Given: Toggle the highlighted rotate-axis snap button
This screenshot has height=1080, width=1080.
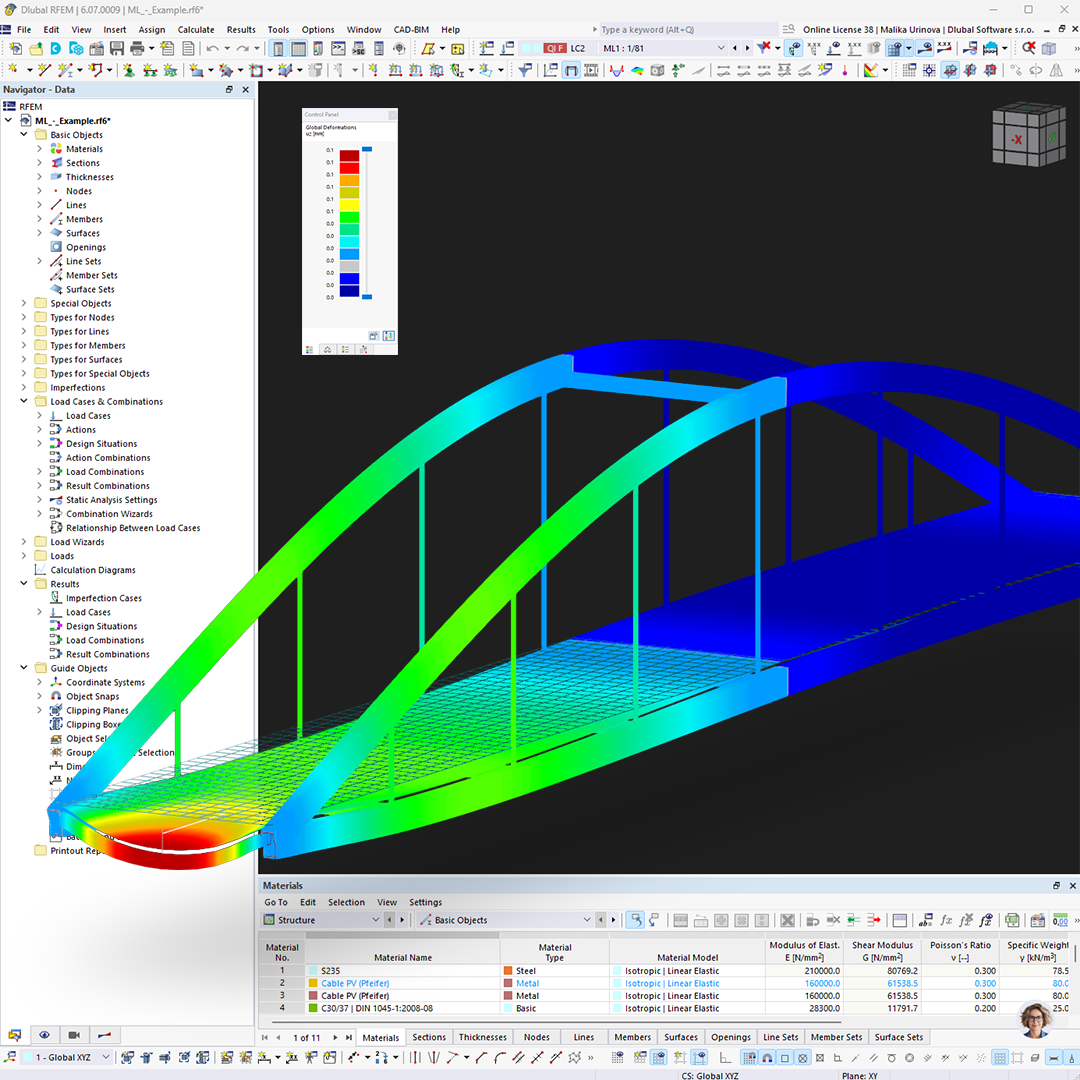Looking at the screenshot, I should click(950, 70).
